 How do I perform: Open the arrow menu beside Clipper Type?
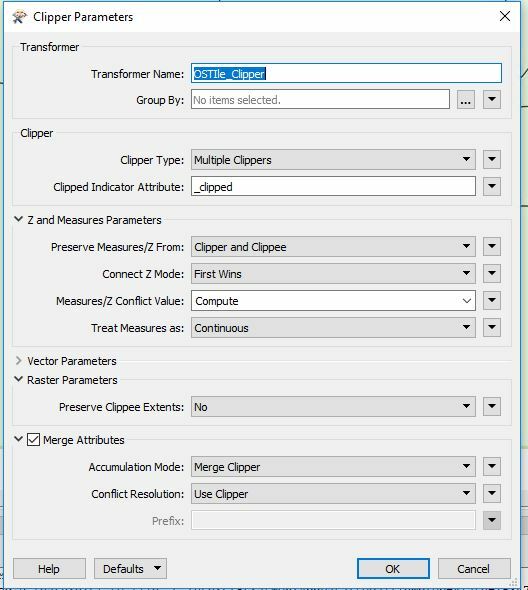click(x=492, y=160)
